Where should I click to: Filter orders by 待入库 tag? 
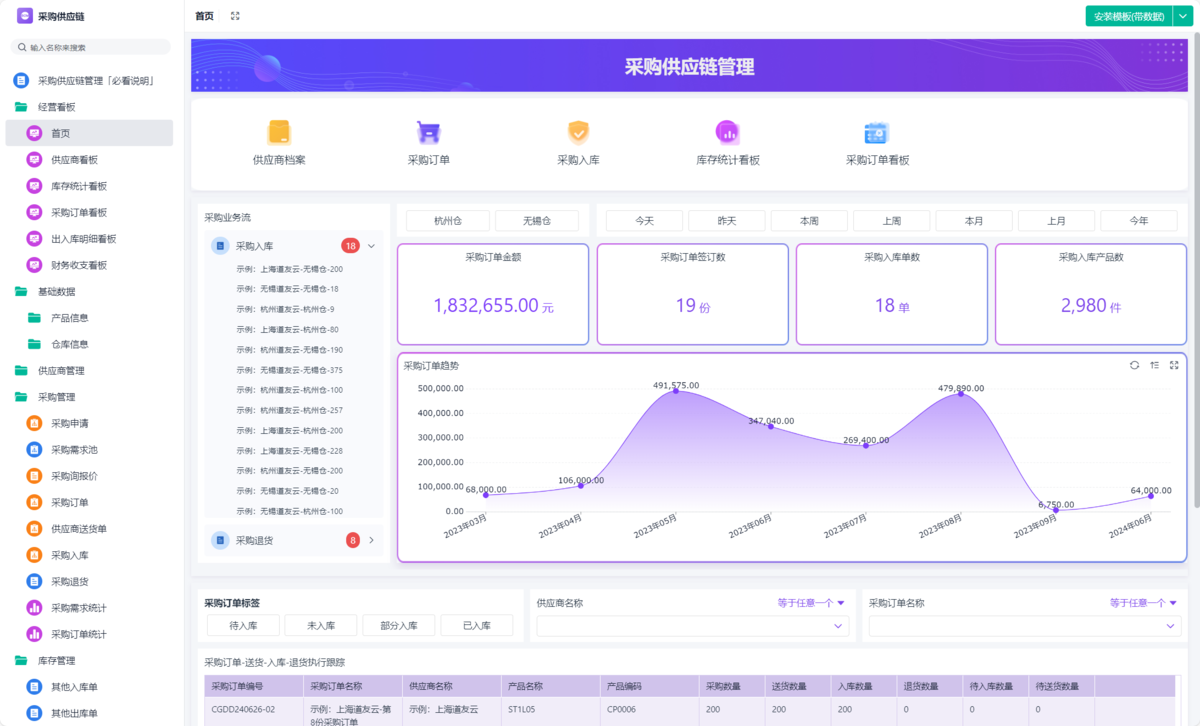(243, 625)
